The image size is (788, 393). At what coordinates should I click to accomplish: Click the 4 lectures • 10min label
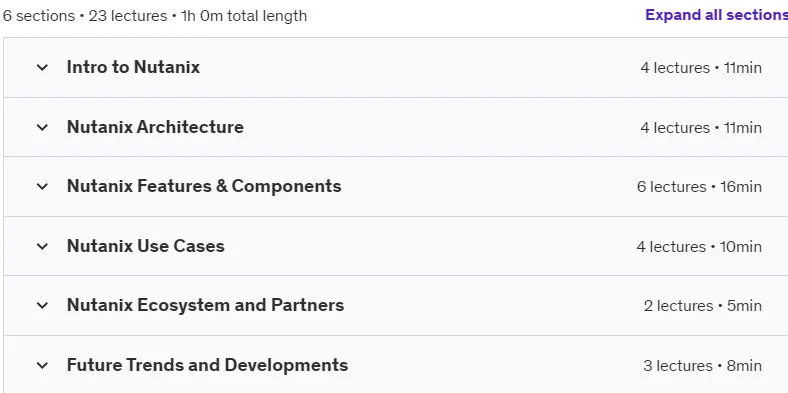click(699, 247)
